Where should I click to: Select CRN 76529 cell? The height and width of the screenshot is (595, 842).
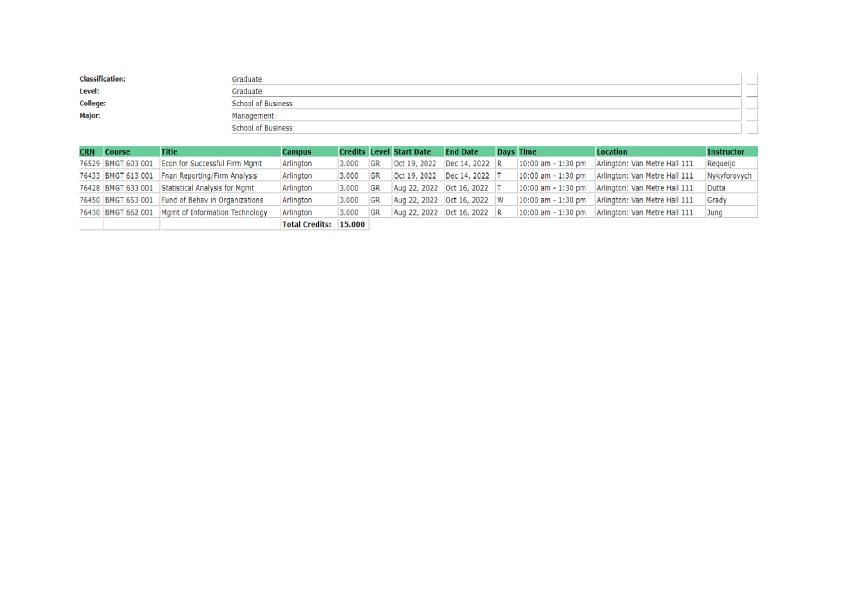[x=90, y=163]
